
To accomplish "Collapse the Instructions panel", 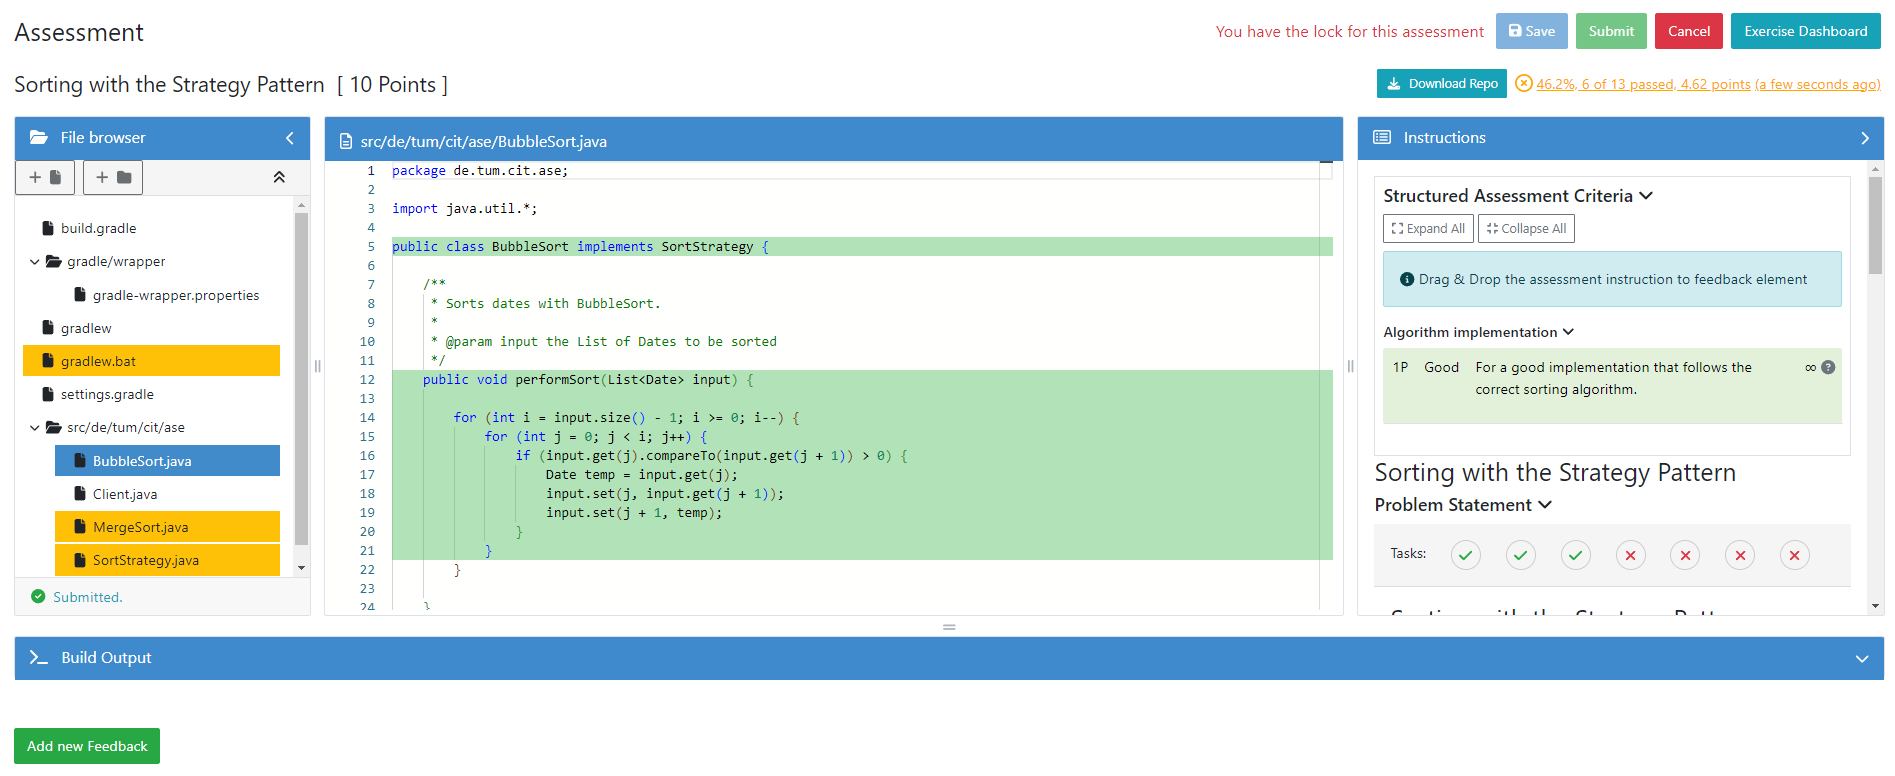I will (x=1865, y=138).
